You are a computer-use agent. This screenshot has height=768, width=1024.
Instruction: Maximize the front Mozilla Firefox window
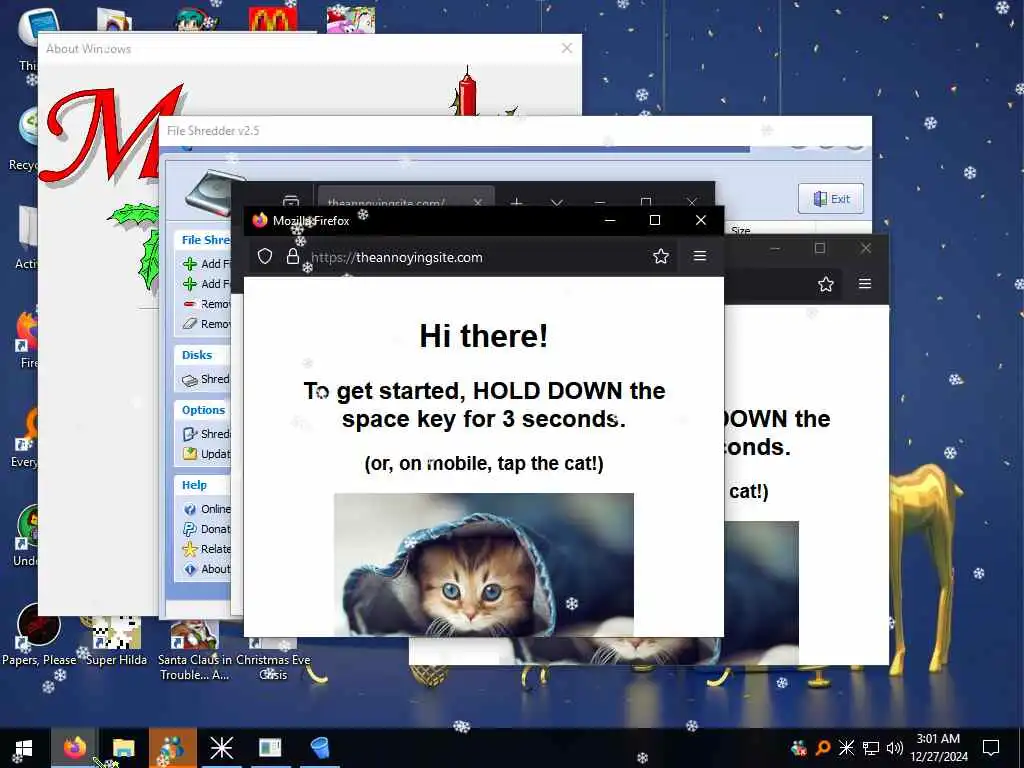pyautogui.click(x=655, y=220)
